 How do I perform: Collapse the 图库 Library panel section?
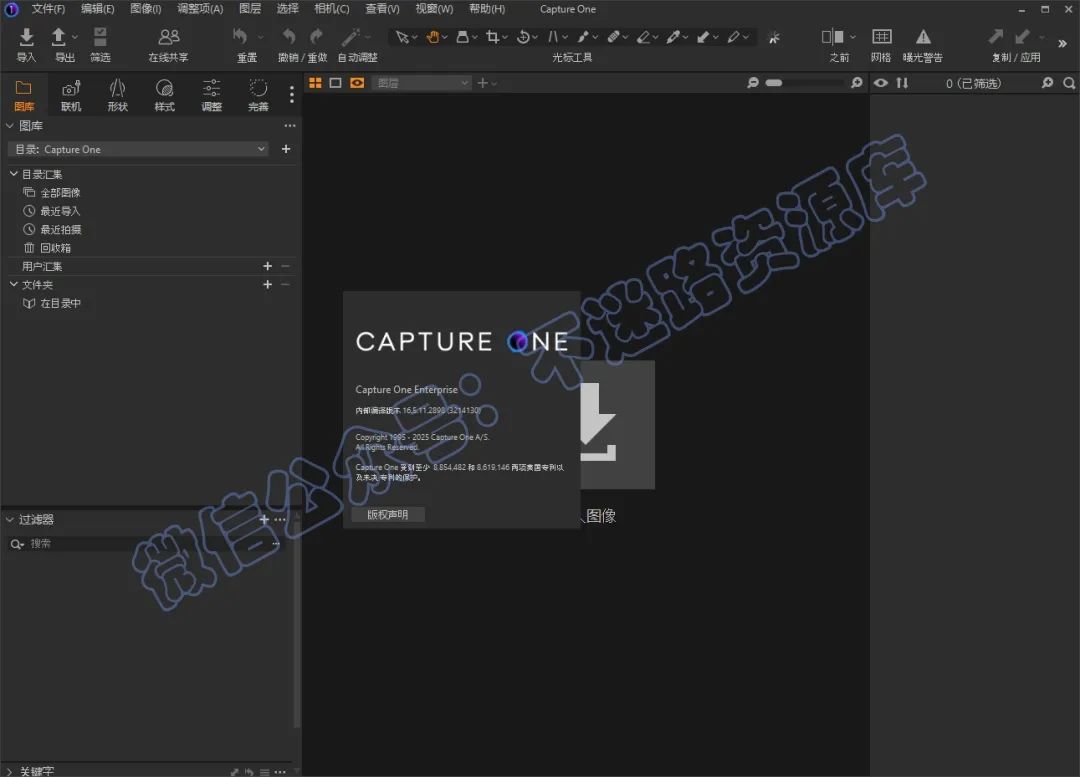point(10,125)
